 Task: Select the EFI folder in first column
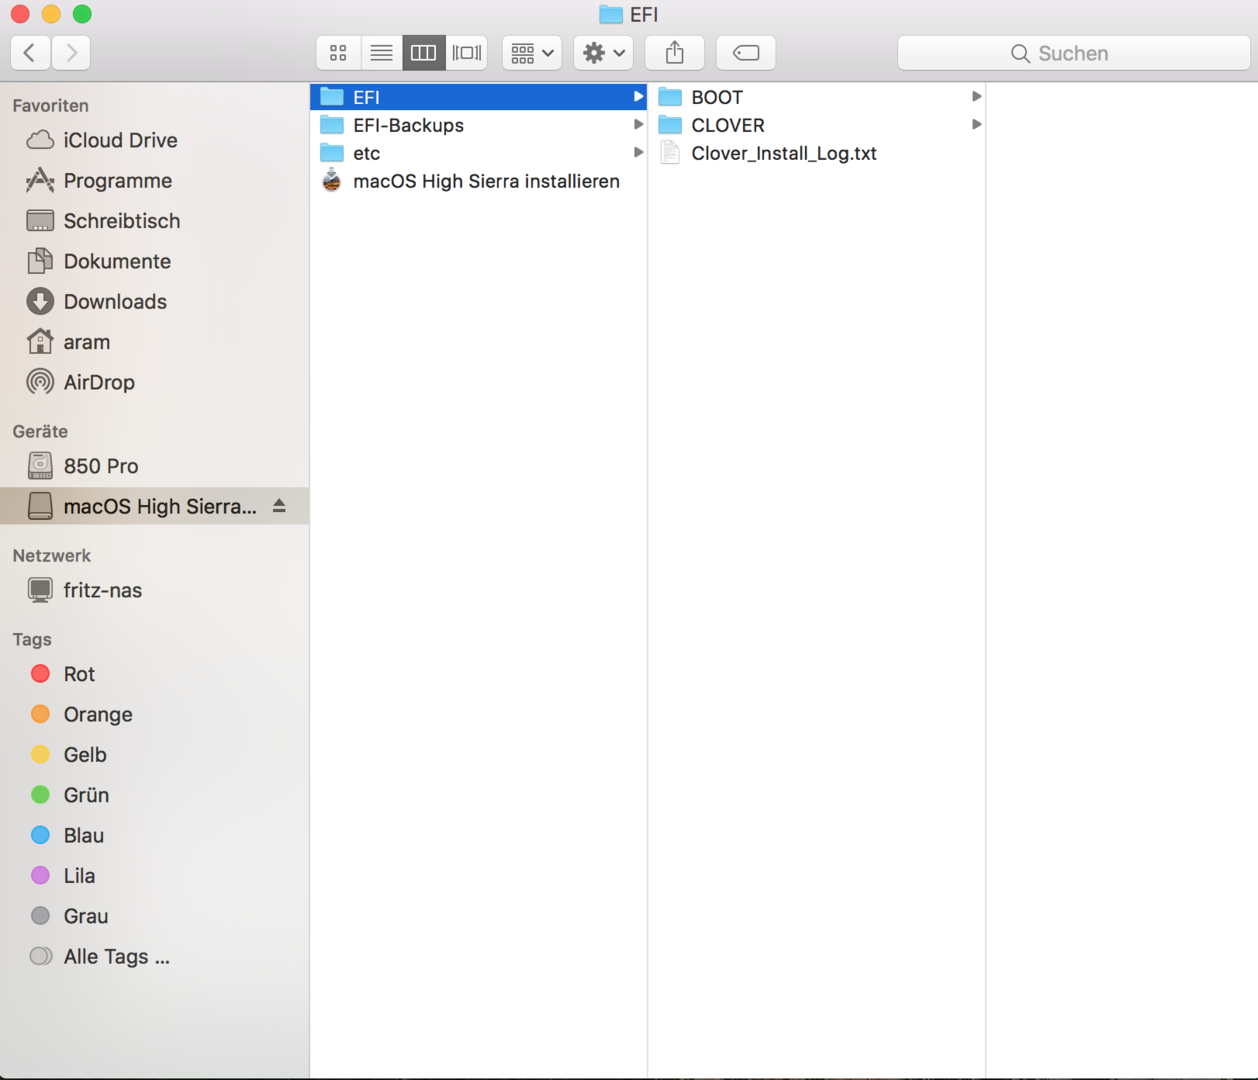pyautogui.click(x=478, y=97)
